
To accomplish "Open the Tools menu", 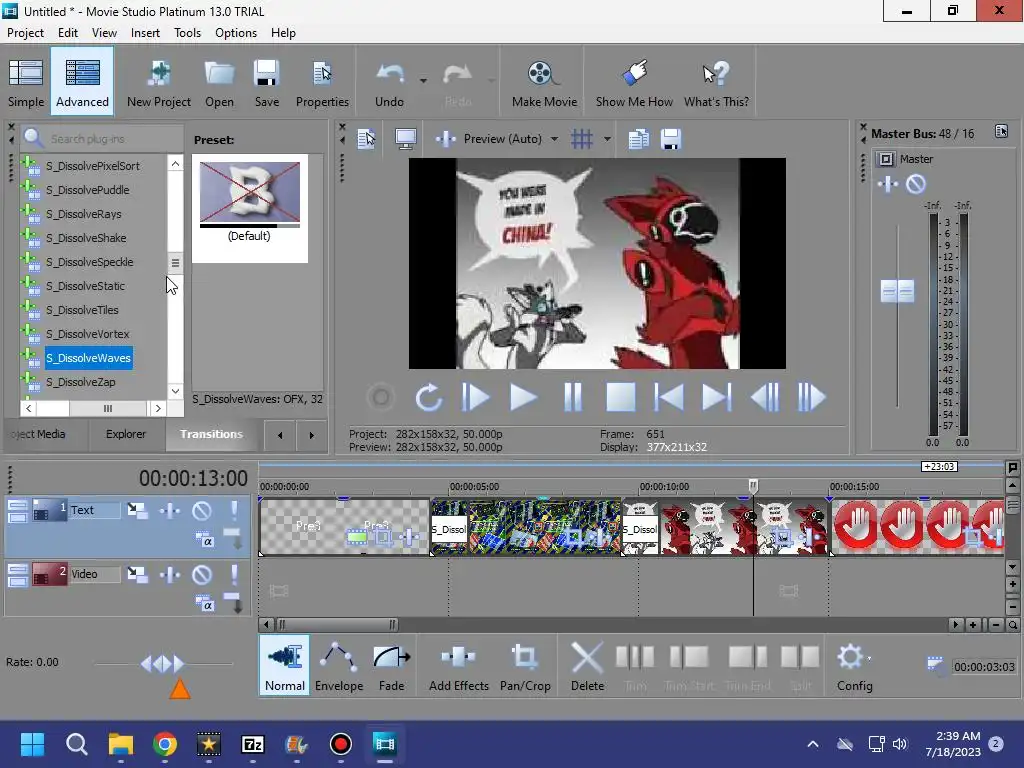I will pos(187,33).
